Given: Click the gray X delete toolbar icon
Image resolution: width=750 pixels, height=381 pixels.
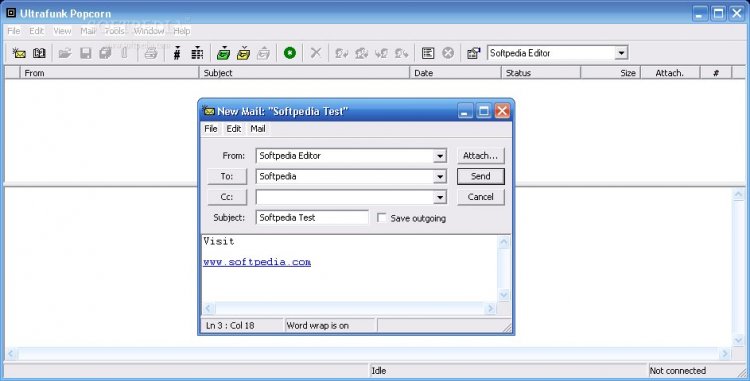Looking at the screenshot, I should (x=316, y=53).
